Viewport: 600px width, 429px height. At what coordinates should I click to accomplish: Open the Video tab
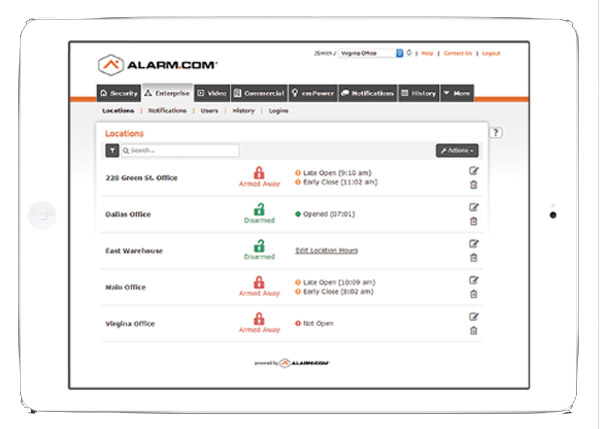(212, 93)
